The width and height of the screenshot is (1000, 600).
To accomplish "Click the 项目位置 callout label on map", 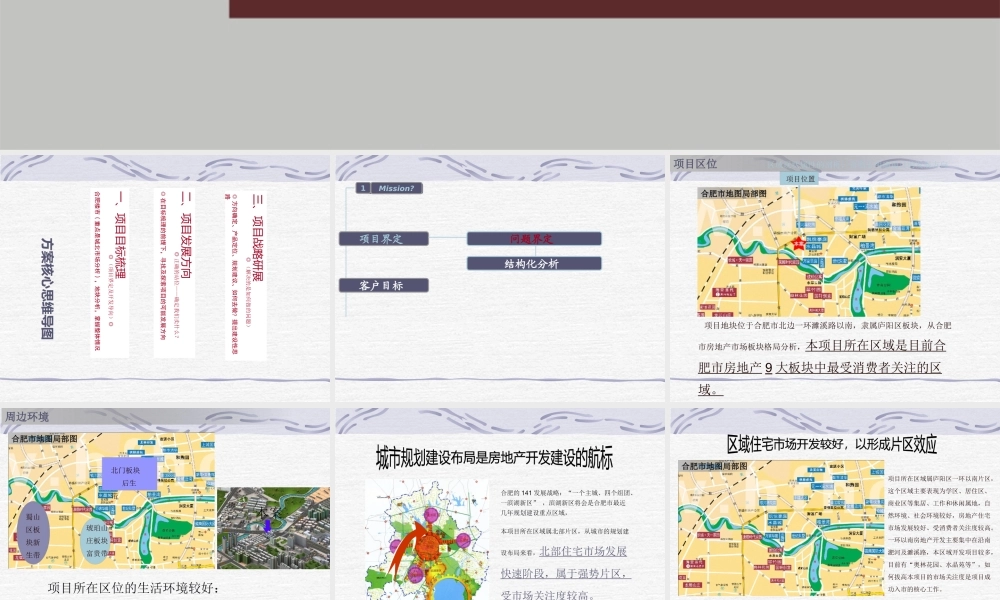I will point(800,179).
